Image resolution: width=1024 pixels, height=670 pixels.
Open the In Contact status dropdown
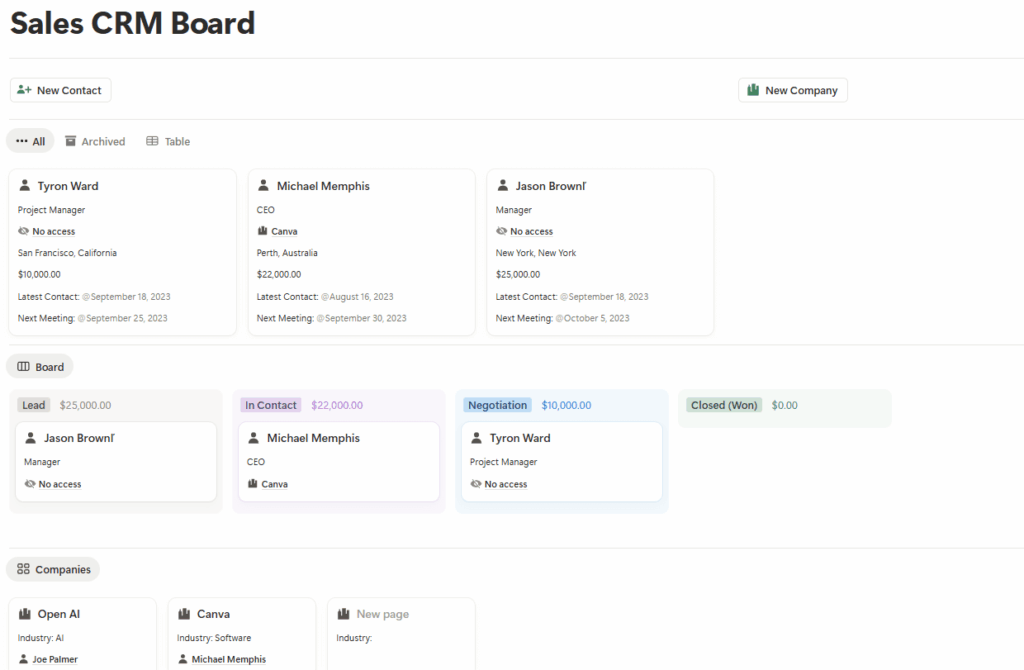[270, 405]
